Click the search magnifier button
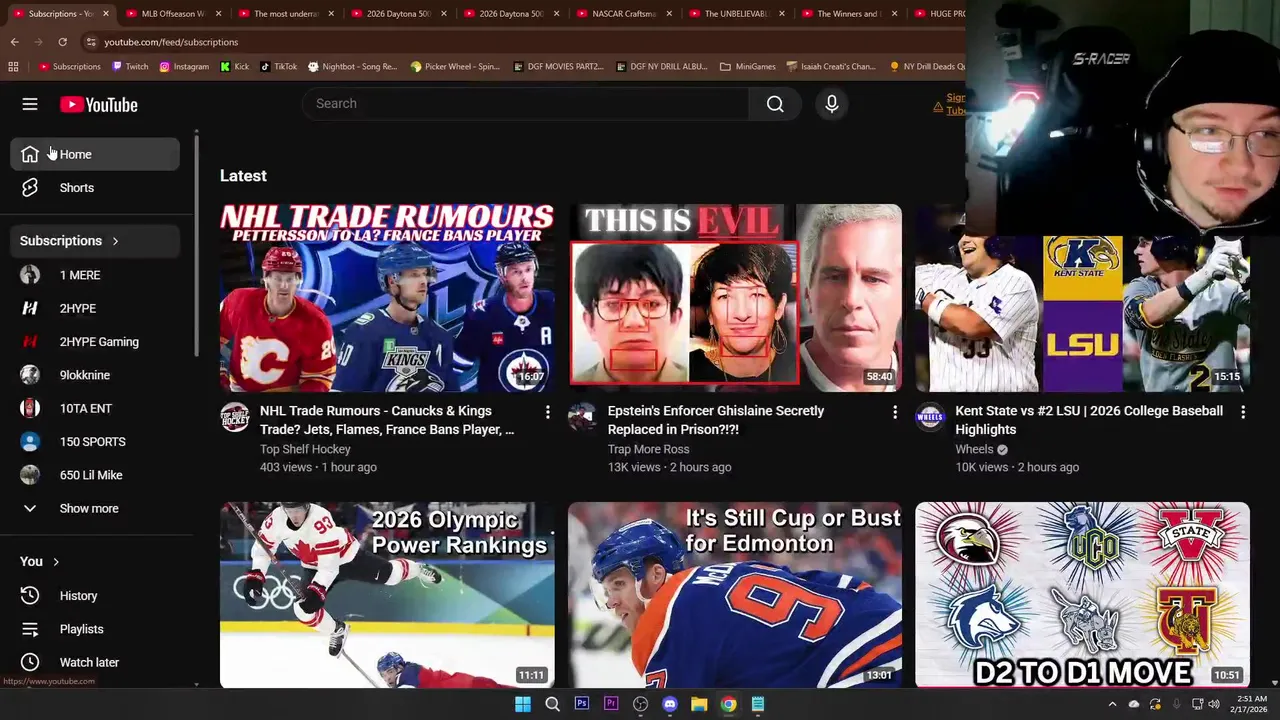The width and height of the screenshot is (1280, 720). pyautogui.click(x=775, y=104)
